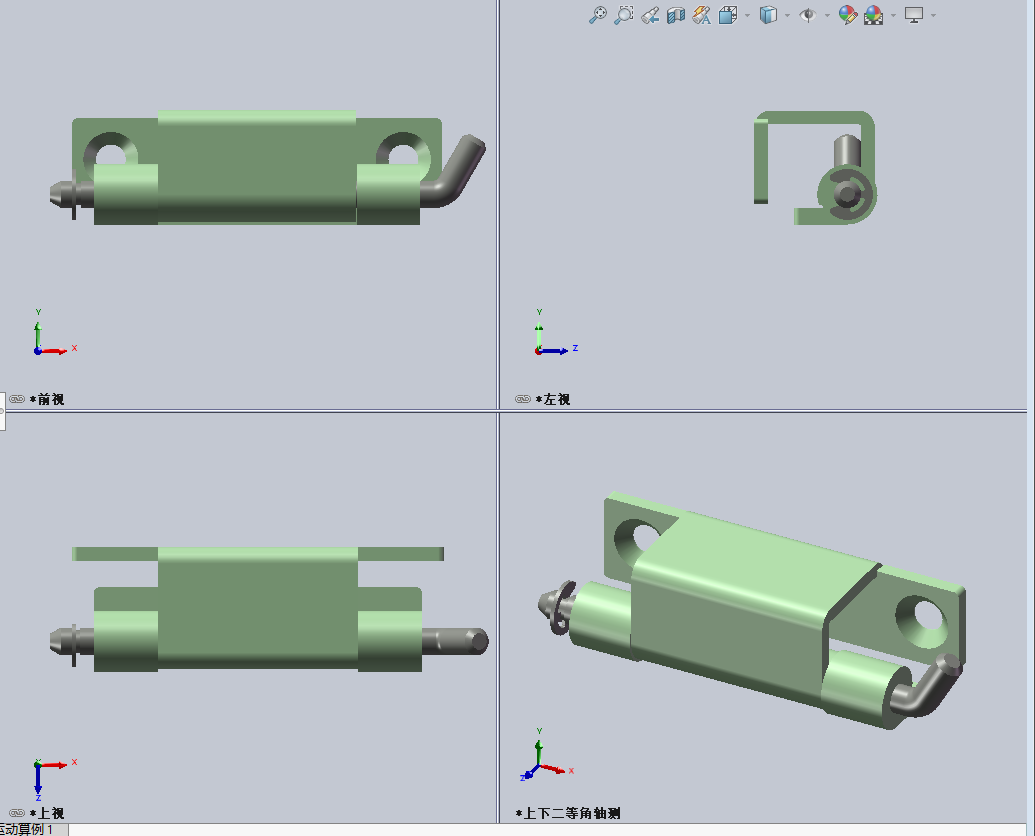
Task: Click the *上视 view label
Action: pos(47,813)
